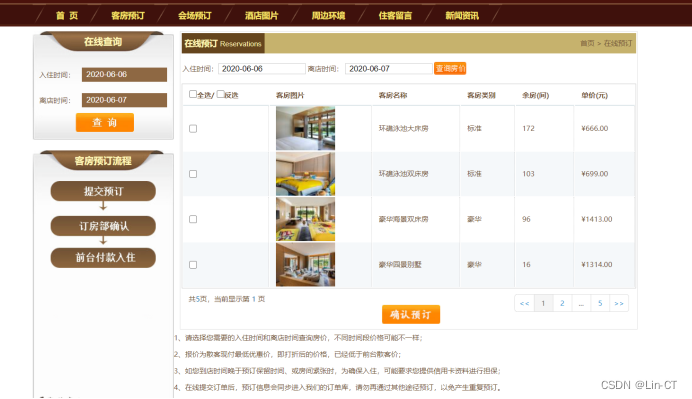Click the remaining rooms value 172
The width and height of the screenshot is (692, 399).
(528, 128)
